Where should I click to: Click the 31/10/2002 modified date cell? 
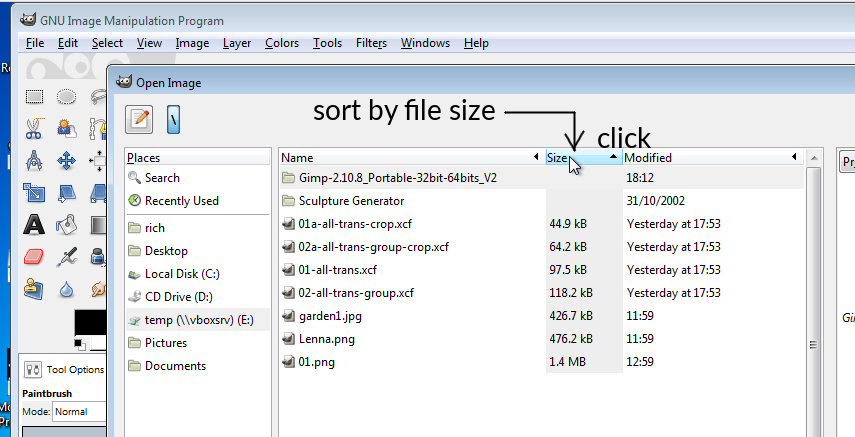[655, 201]
